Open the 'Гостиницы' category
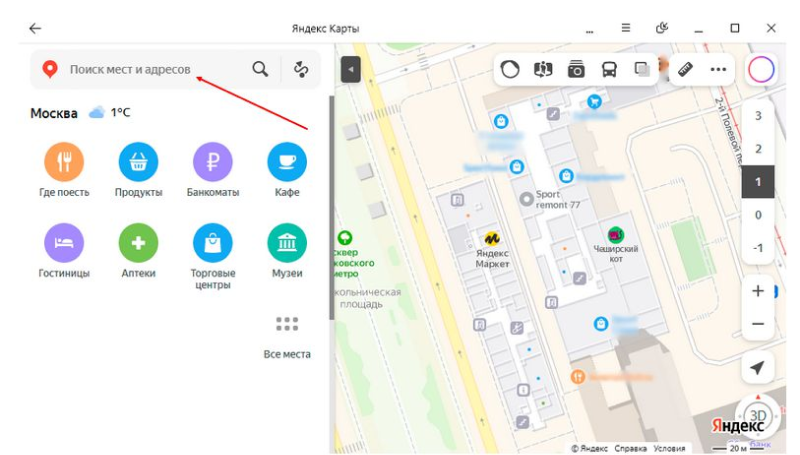The image size is (800, 455). pos(64,251)
